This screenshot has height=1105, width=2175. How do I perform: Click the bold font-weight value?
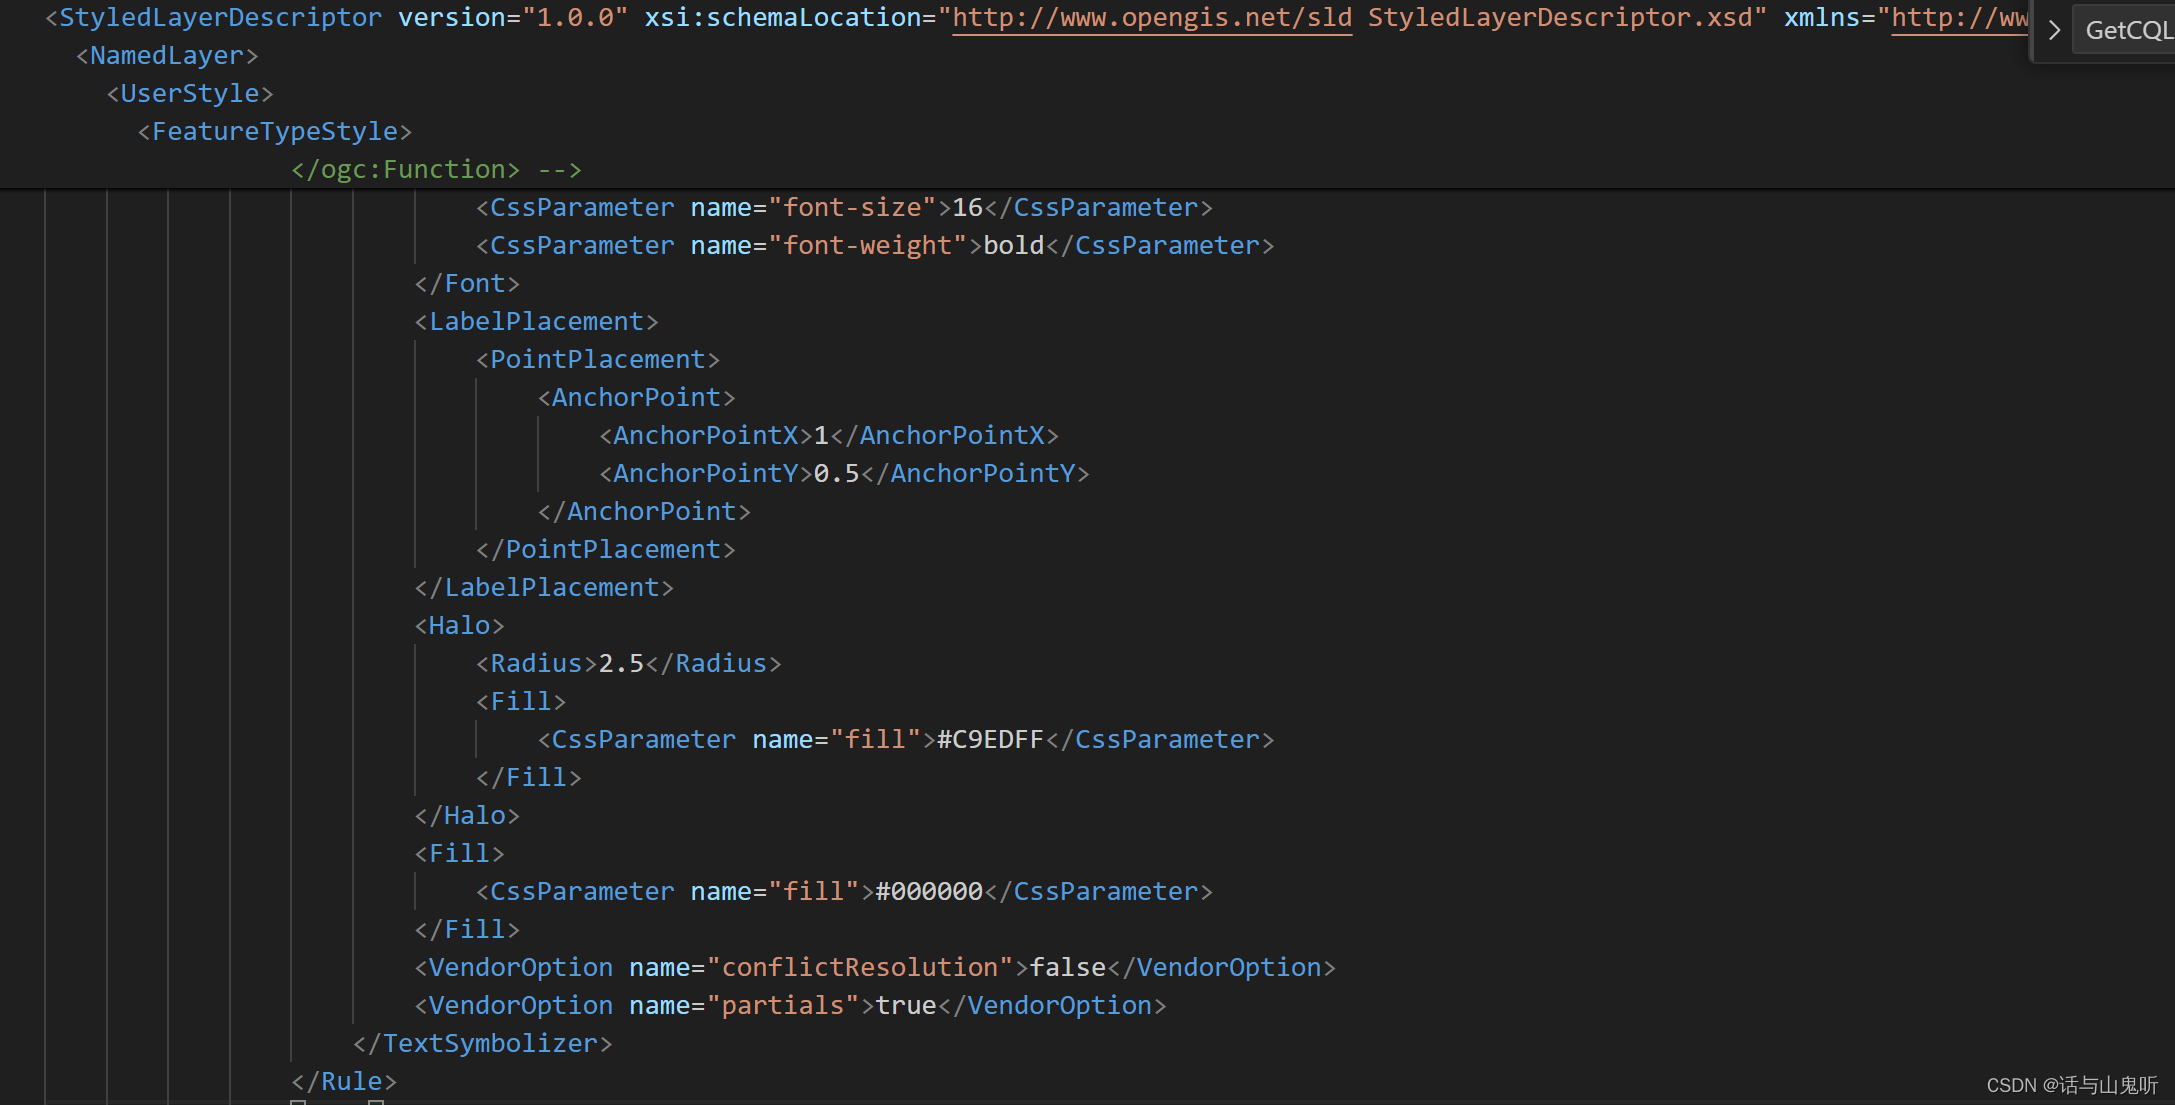(1013, 246)
